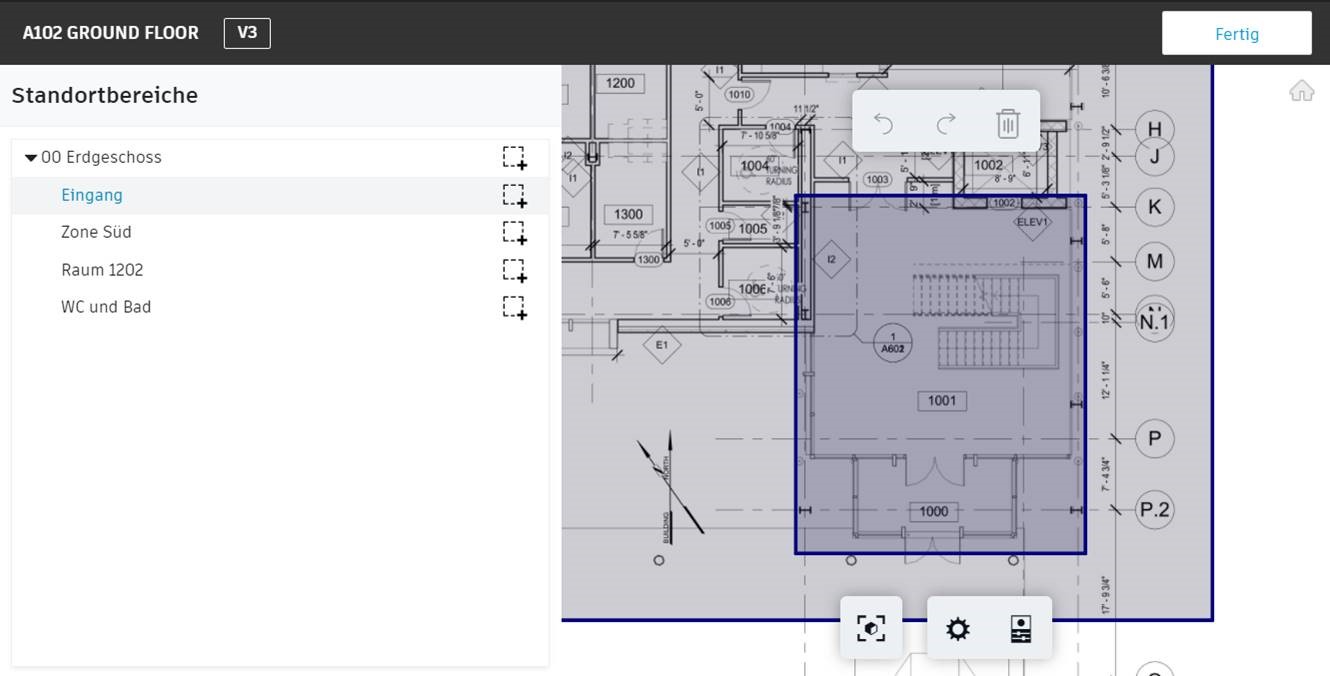This screenshot has height=676, width=1330.
Task: Click add-area icon for WC und Bad
Action: coord(514,308)
